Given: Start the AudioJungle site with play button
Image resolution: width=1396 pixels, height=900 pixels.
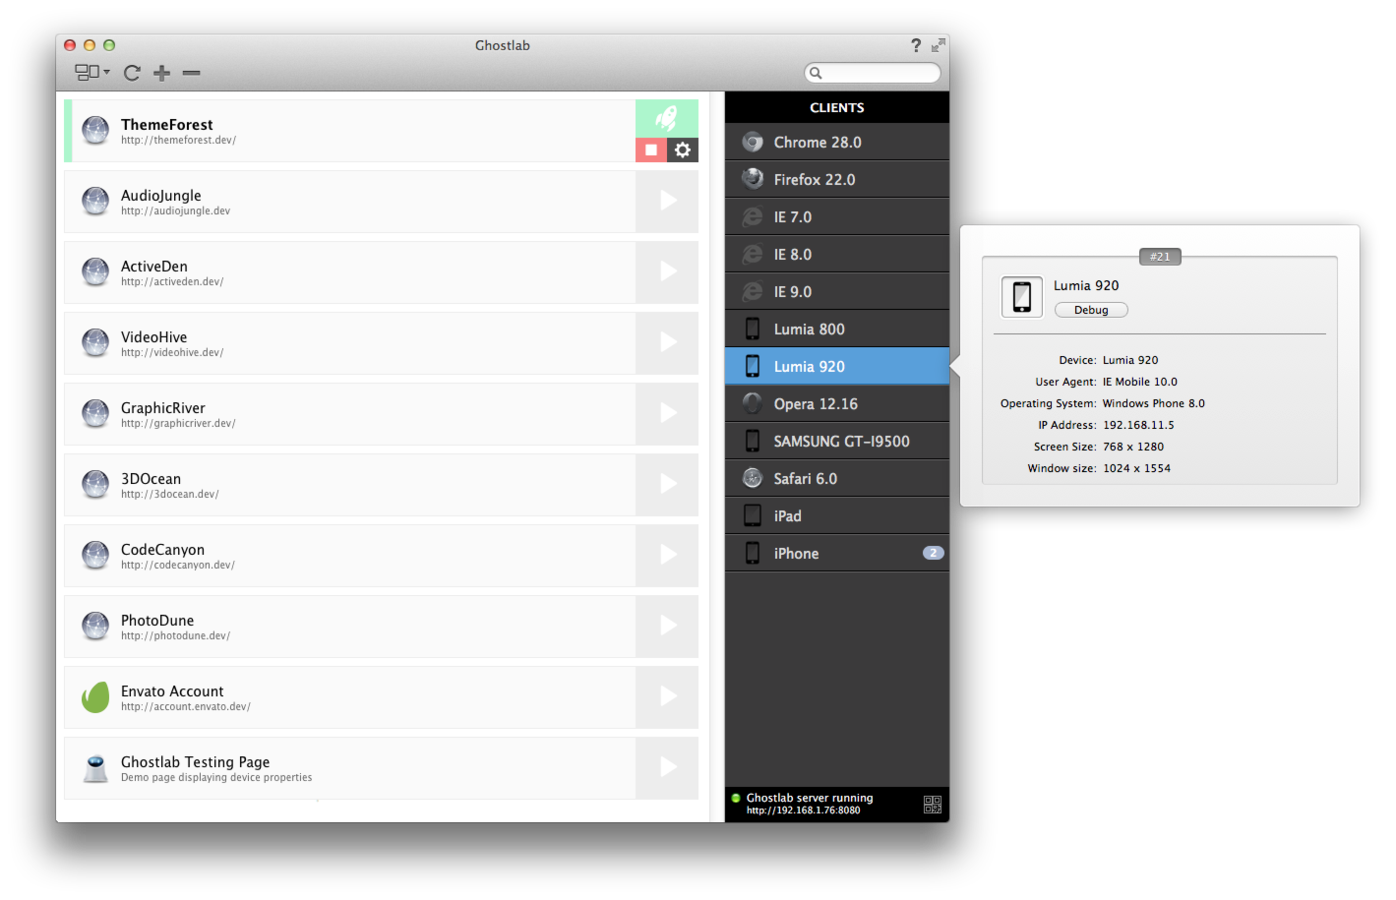Looking at the screenshot, I should 667,201.
